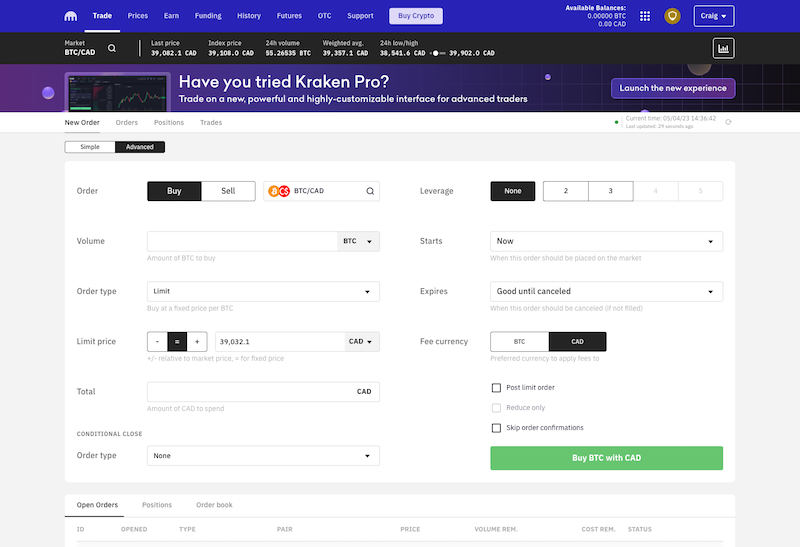This screenshot has height=547, width=800.
Task: Click the search icon in BTC/CAD pair field
Action: (x=370, y=191)
